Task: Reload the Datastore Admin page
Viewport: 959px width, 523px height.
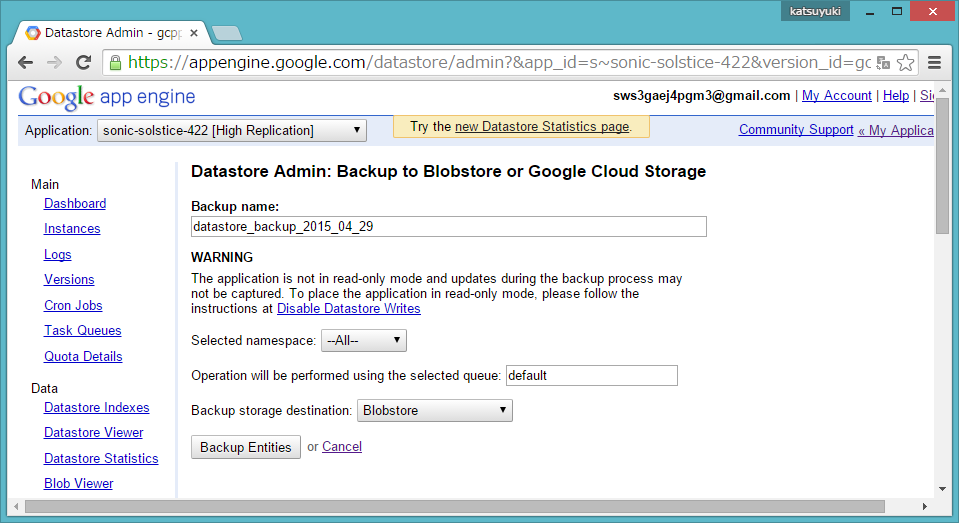Action: point(83,62)
